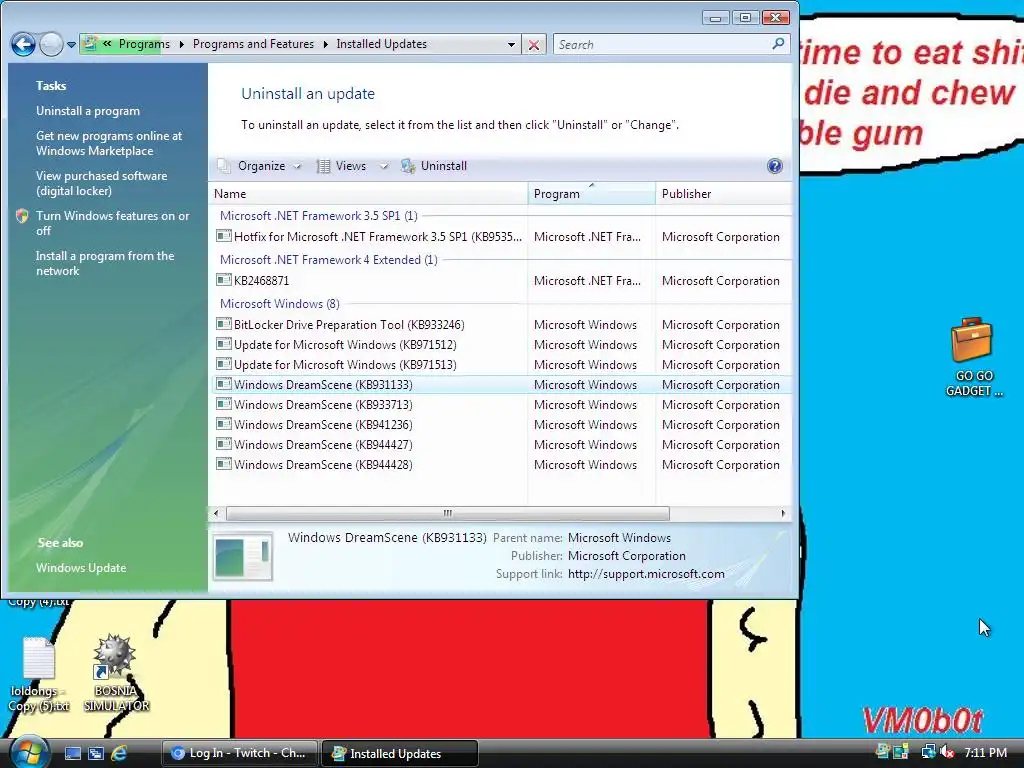The height and width of the screenshot is (768, 1024).
Task: Click the shield icon beside Windows features
Action: pos(22,216)
